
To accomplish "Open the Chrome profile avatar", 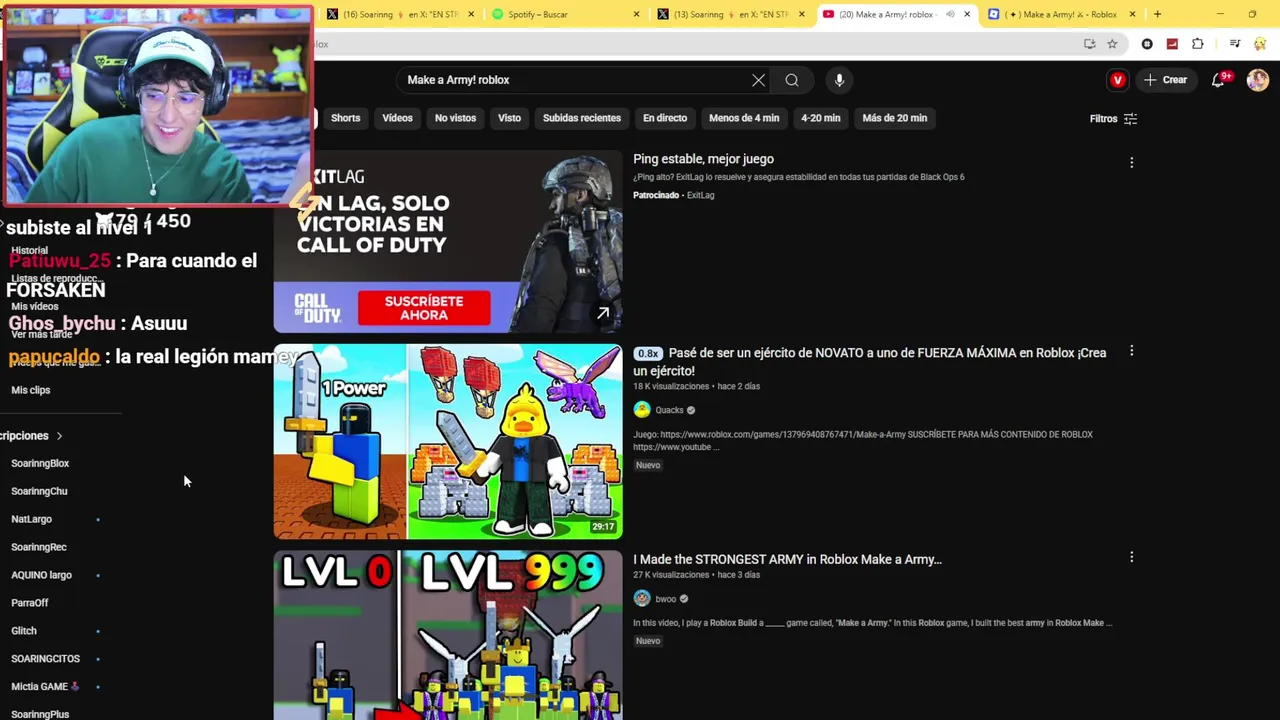I will (x=1260, y=44).
